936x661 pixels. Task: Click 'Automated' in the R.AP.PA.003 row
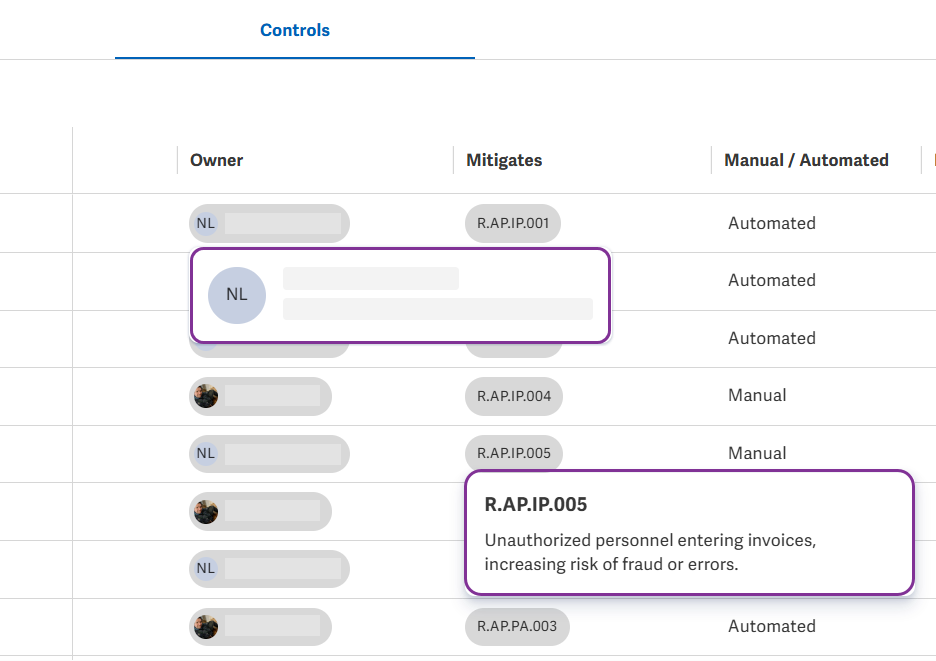pyautogui.click(x=772, y=626)
